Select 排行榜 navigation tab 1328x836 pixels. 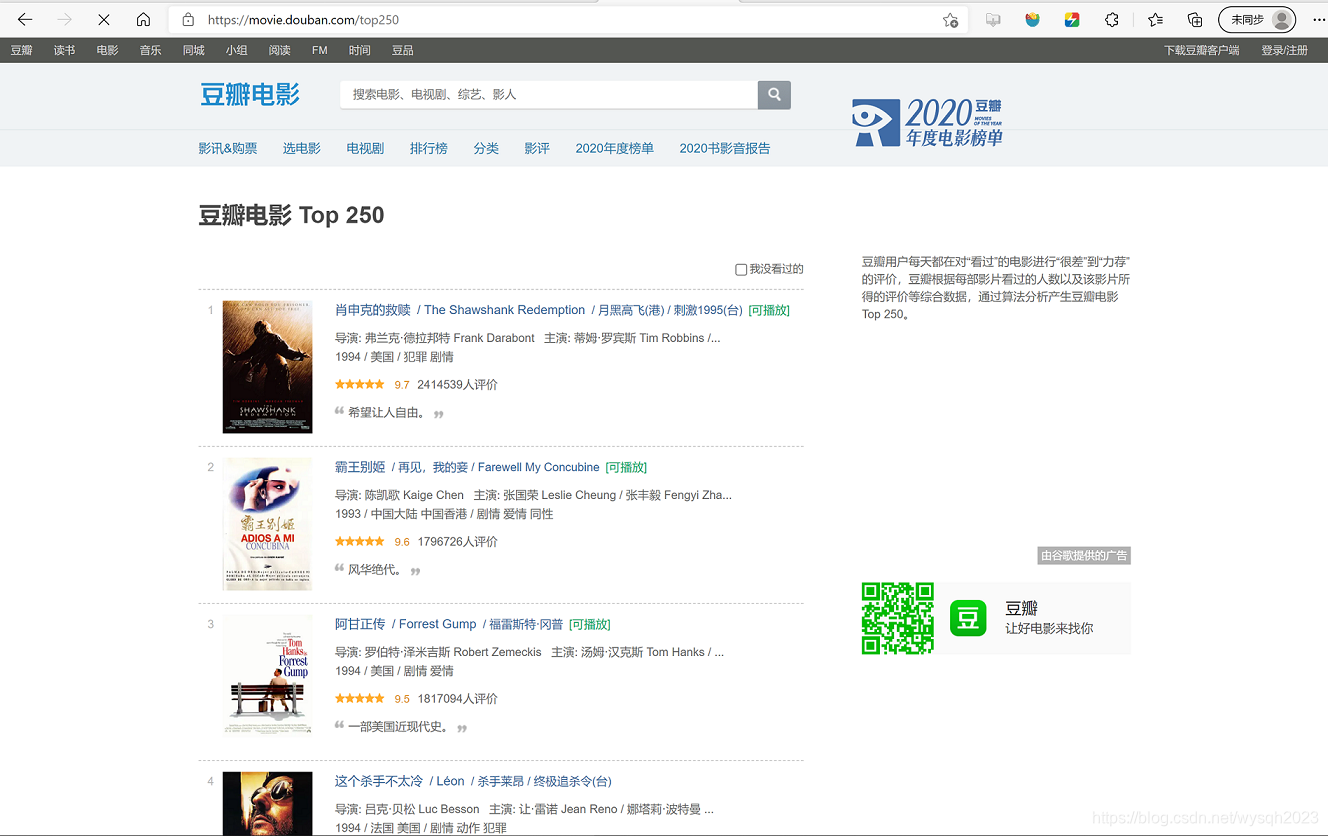[429, 148]
